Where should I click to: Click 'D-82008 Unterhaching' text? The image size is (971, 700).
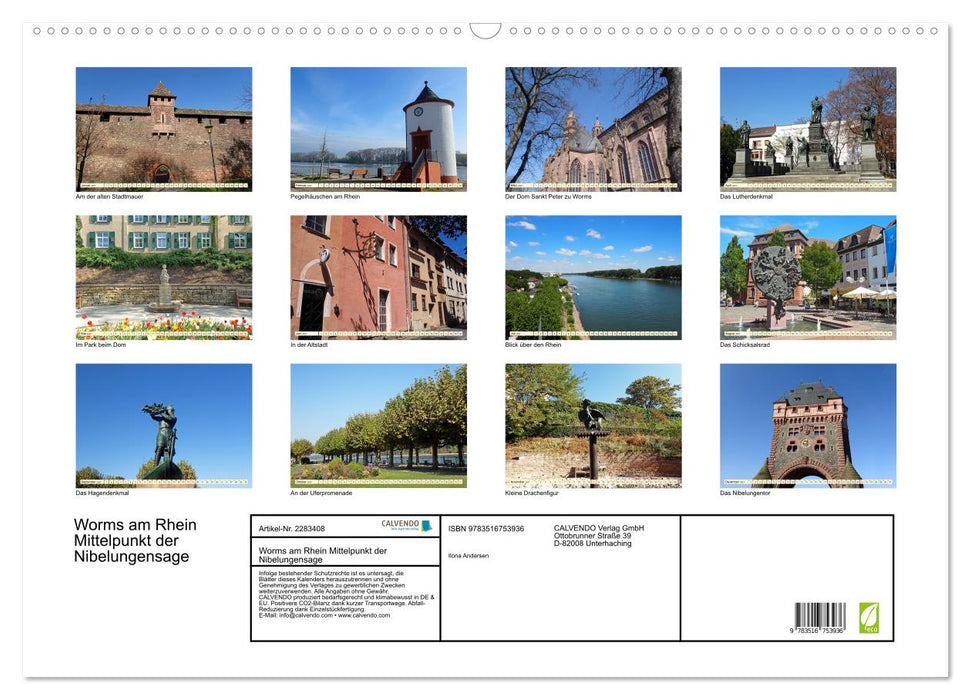tap(593, 543)
